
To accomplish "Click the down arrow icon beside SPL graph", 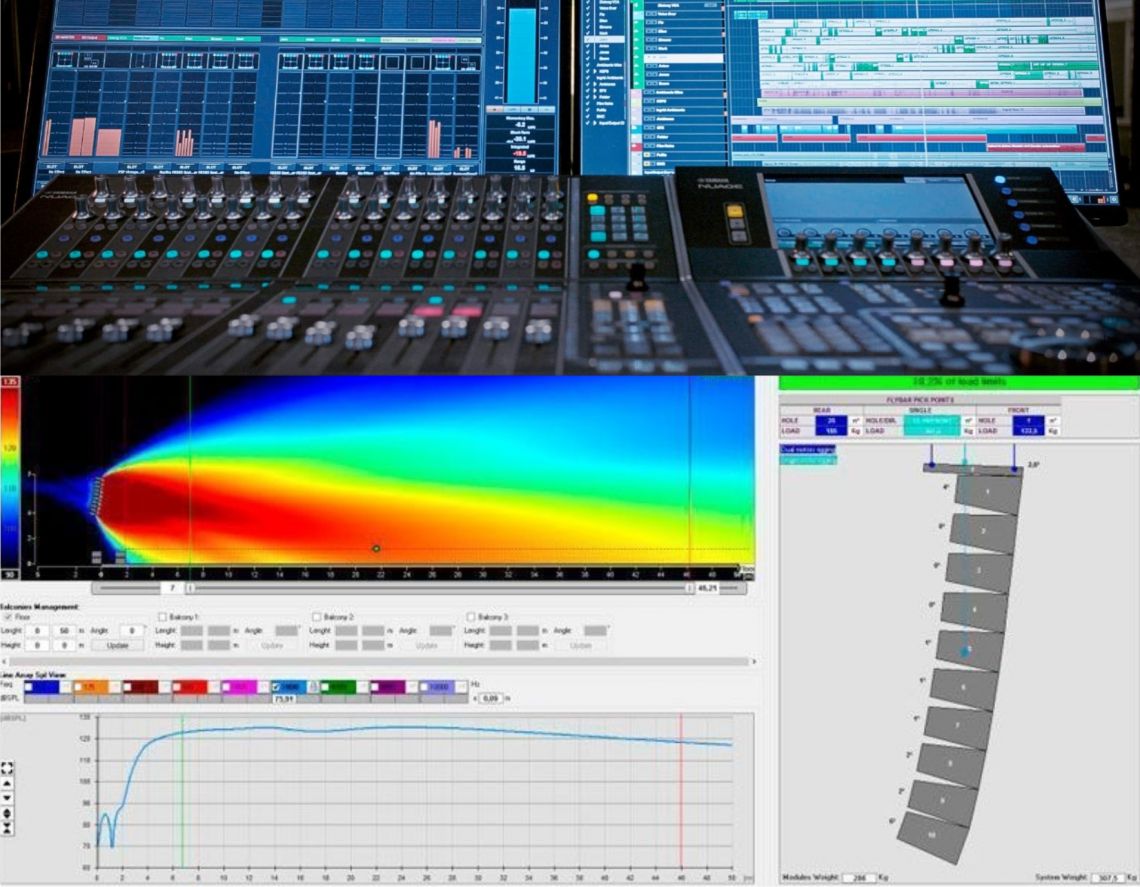I will tap(7, 798).
